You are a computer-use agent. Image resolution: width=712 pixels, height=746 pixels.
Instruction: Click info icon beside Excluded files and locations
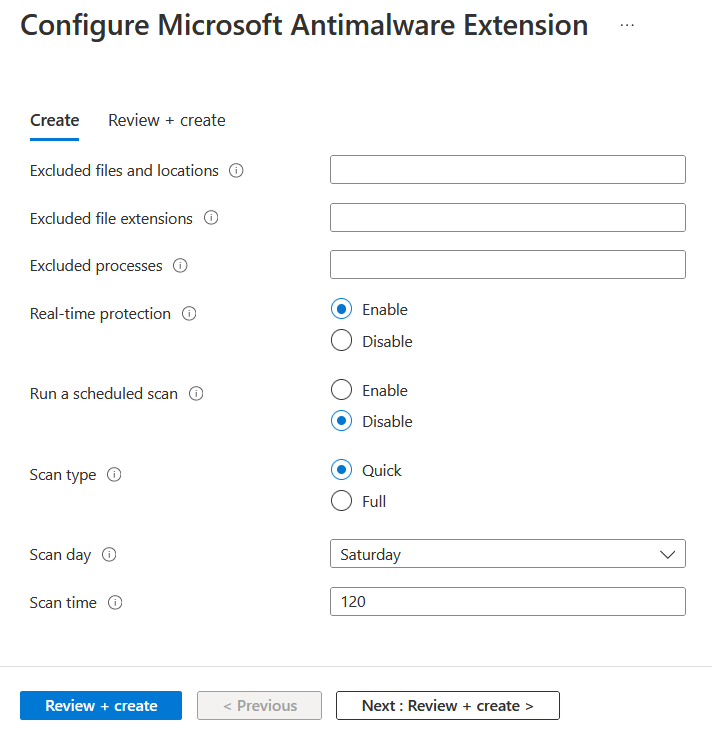tap(236, 171)
